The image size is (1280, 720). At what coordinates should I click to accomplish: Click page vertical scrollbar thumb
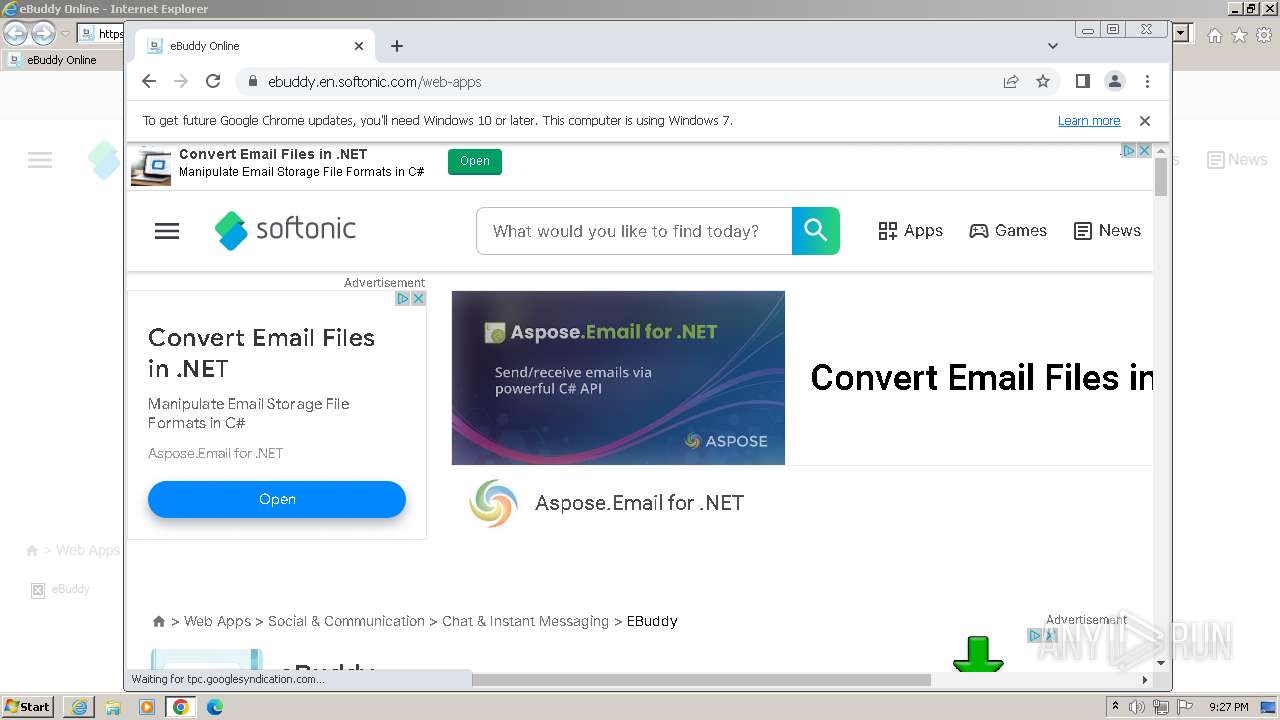(1161, 177)
